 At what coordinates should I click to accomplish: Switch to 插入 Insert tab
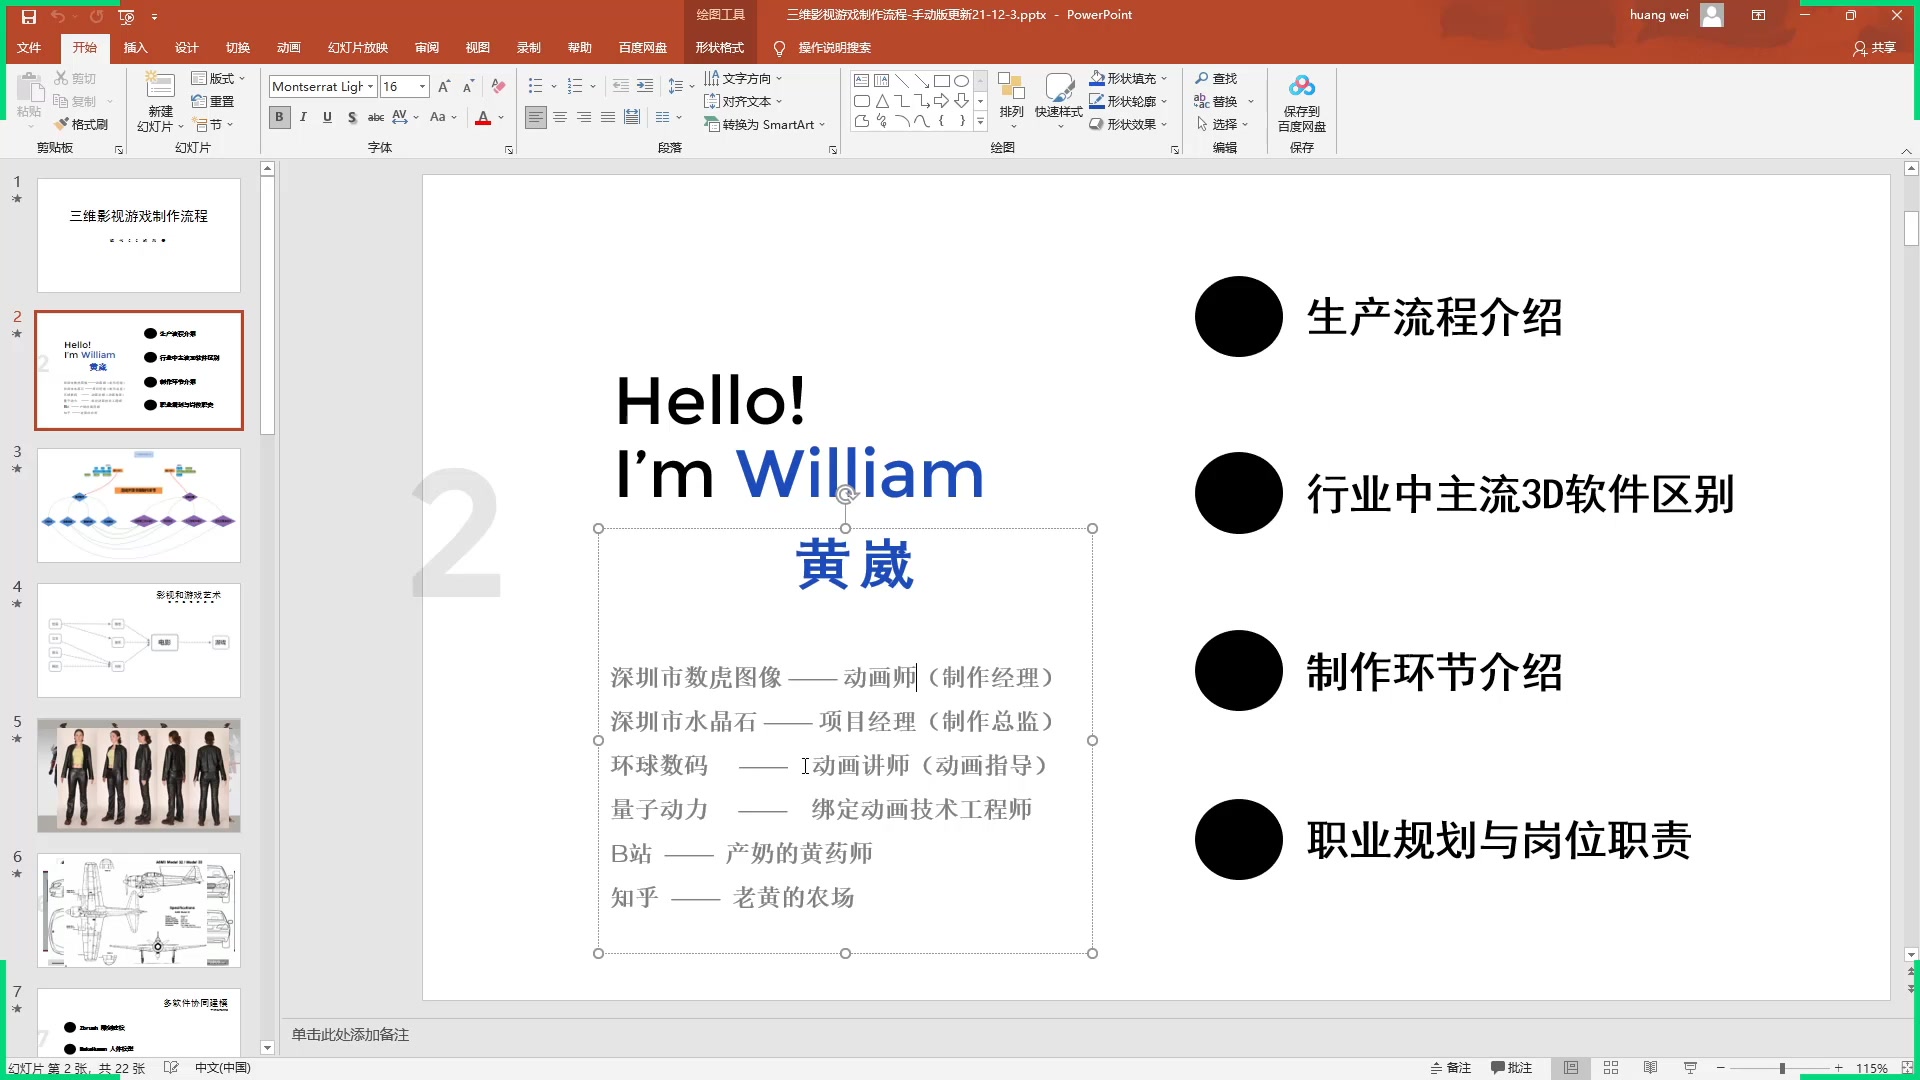point(135,47)
